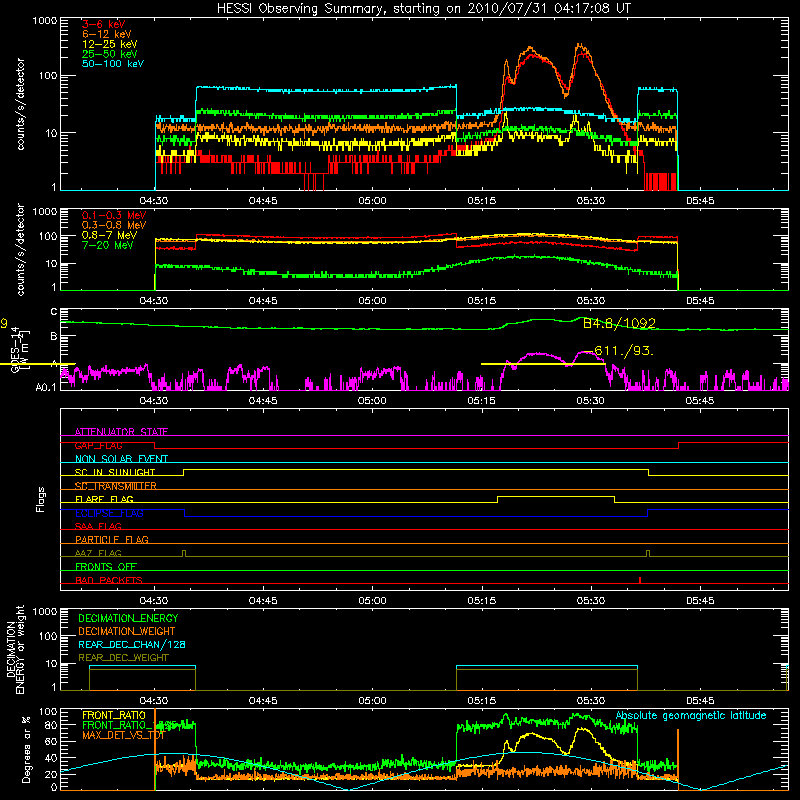Click the 0.3-0.8 MeV legend label

pyautogui.click(x=114, y=226)
